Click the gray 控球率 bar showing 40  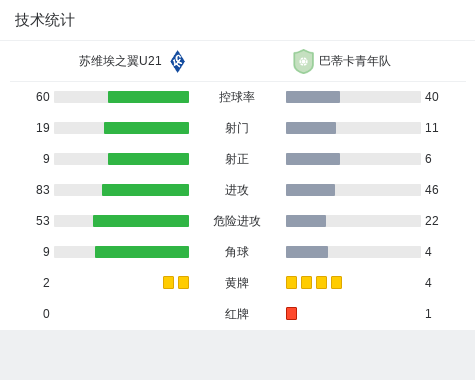click(313, 97)
